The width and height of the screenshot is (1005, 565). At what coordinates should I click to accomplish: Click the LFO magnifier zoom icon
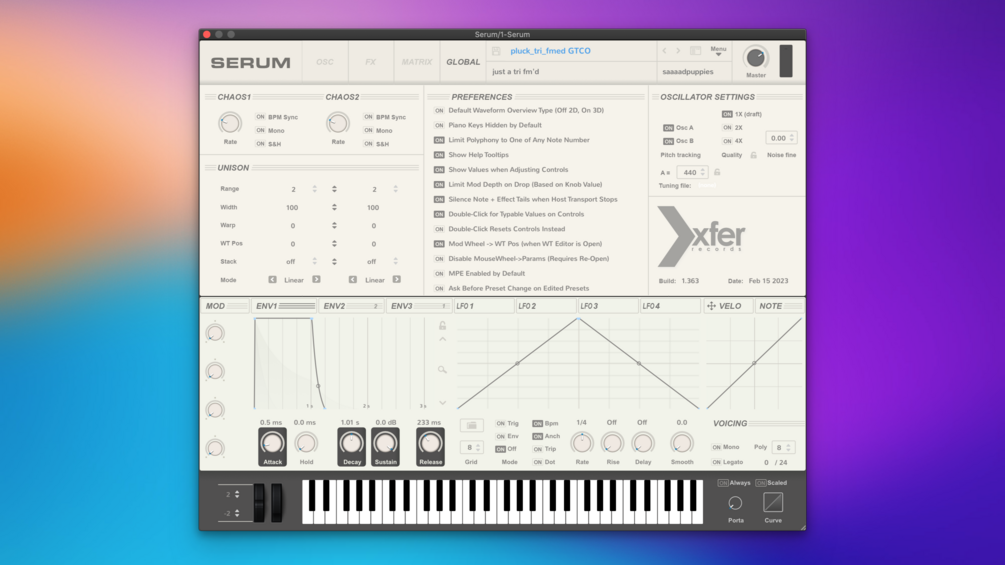coord(442,370)
